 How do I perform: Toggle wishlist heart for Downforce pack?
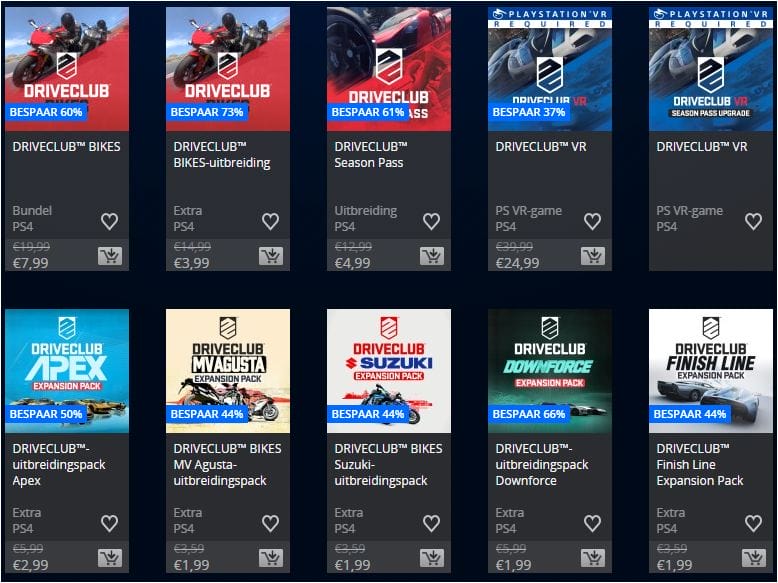592,523
